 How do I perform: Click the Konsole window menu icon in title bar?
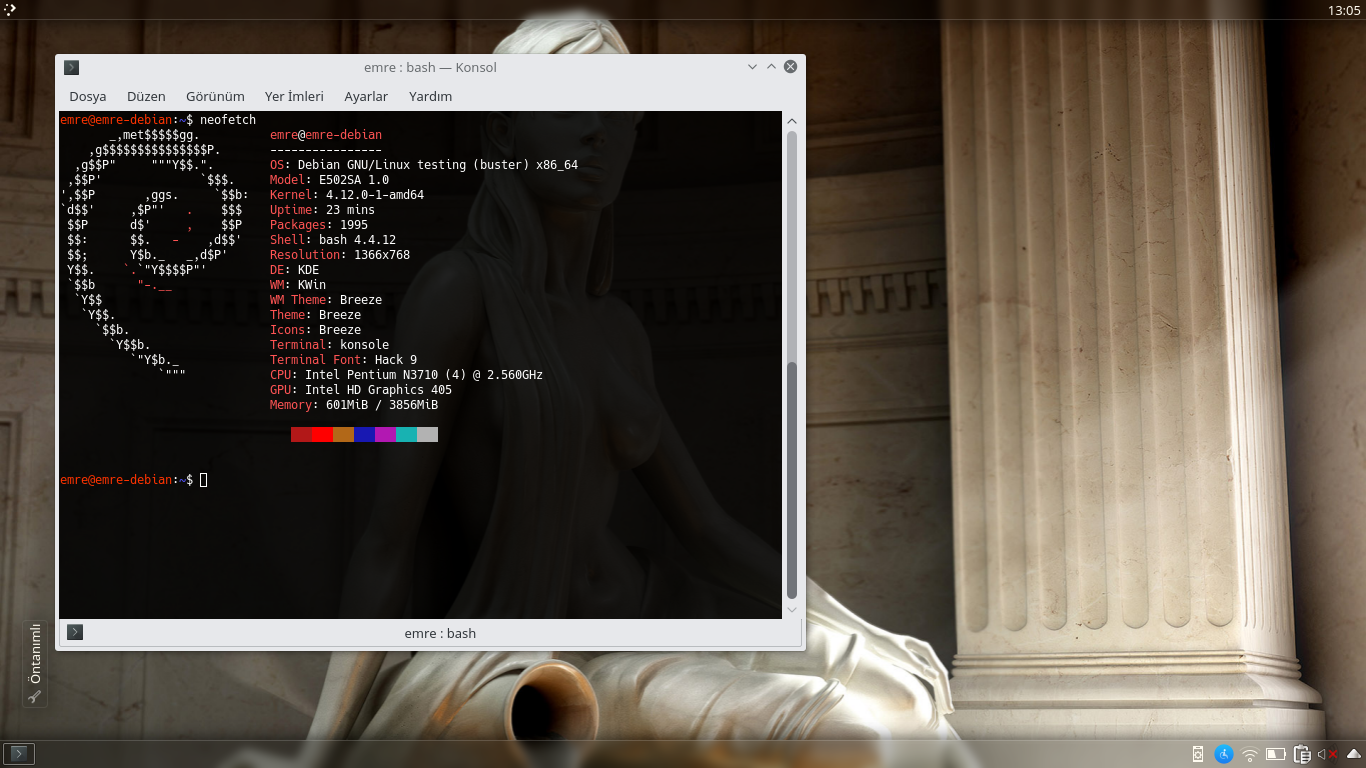(71, 67)
